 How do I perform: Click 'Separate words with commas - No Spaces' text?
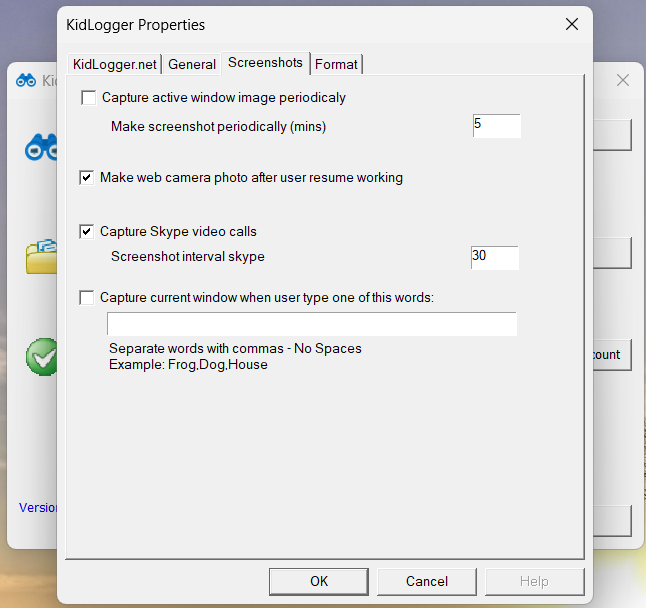(235, 348)
